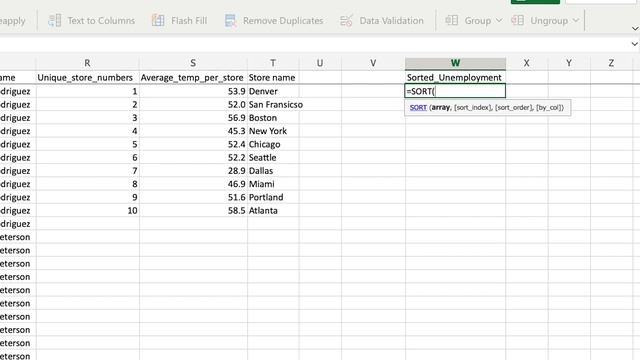This screenshot has height=360, width=640.
Task: Click the Sorted_Unemployment header cell
Action: click(455, 78)
